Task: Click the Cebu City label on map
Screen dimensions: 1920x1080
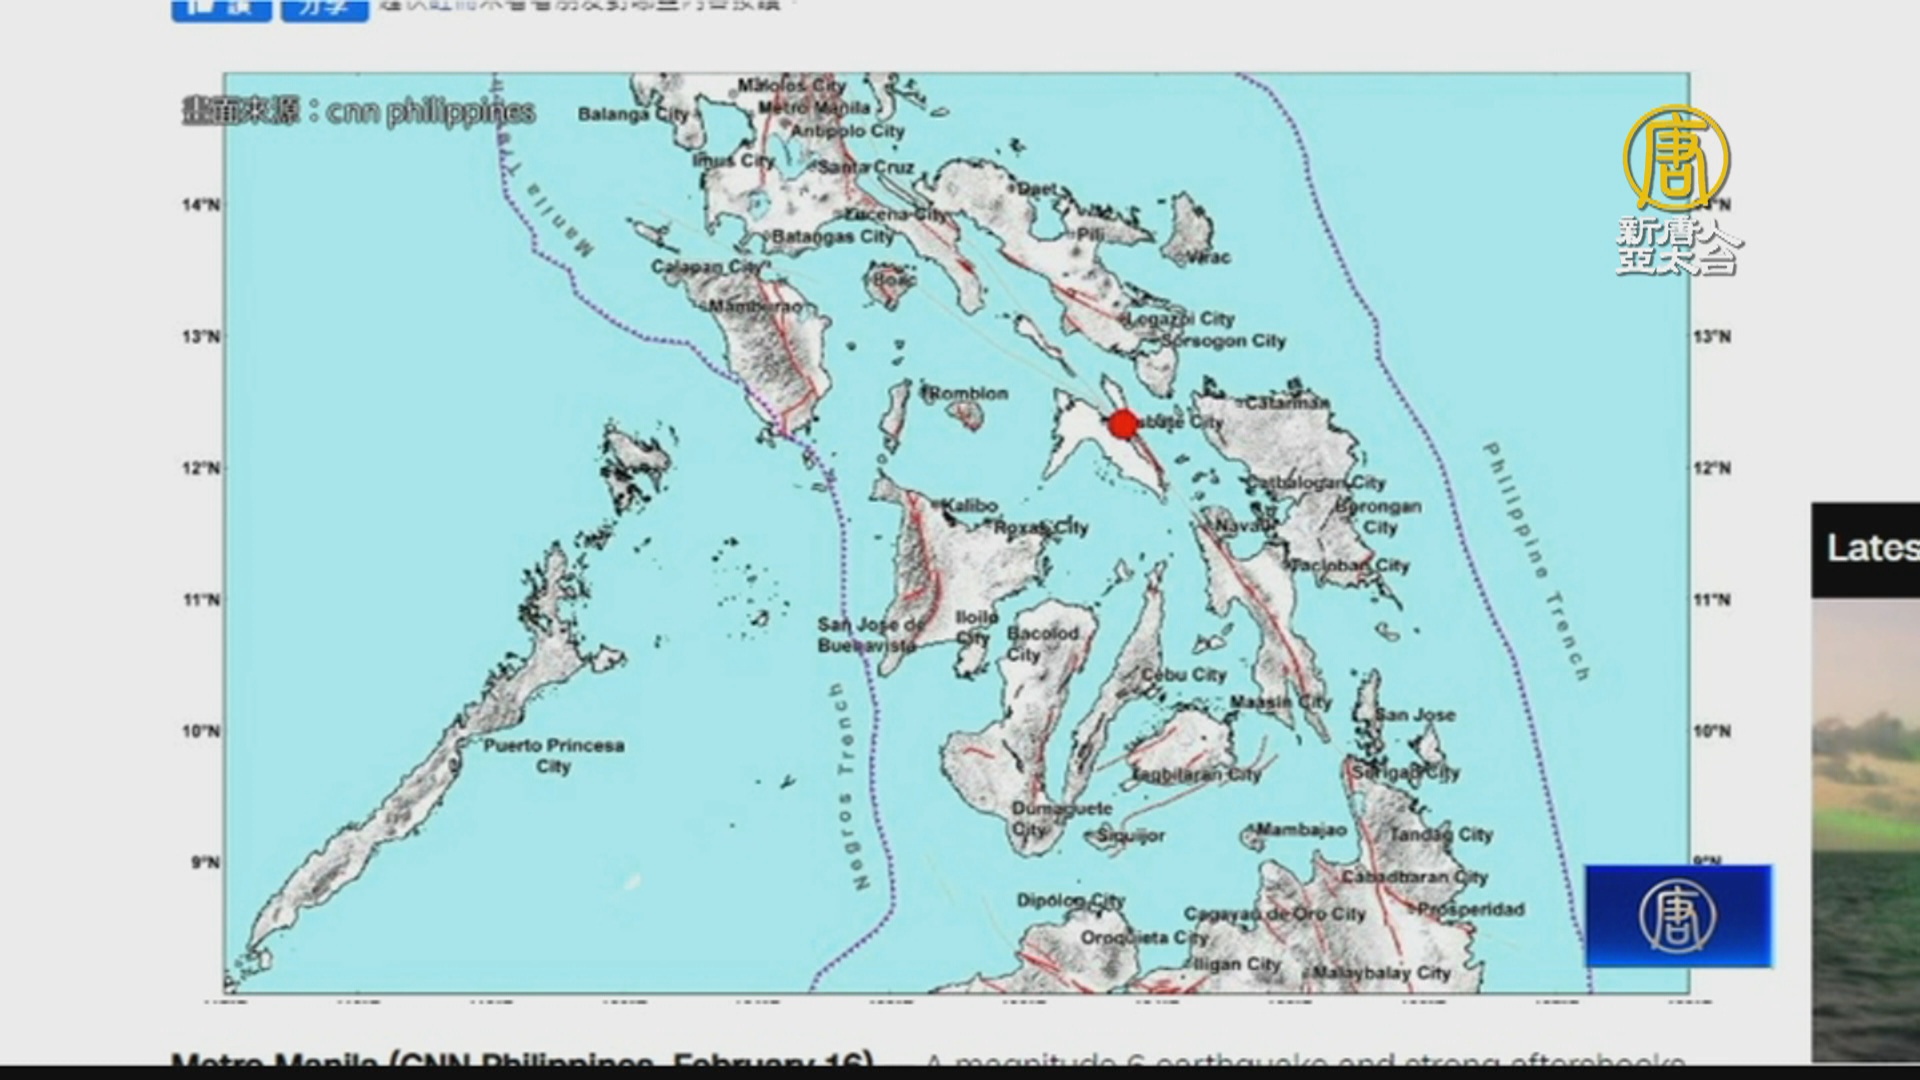Action: 1183,675
